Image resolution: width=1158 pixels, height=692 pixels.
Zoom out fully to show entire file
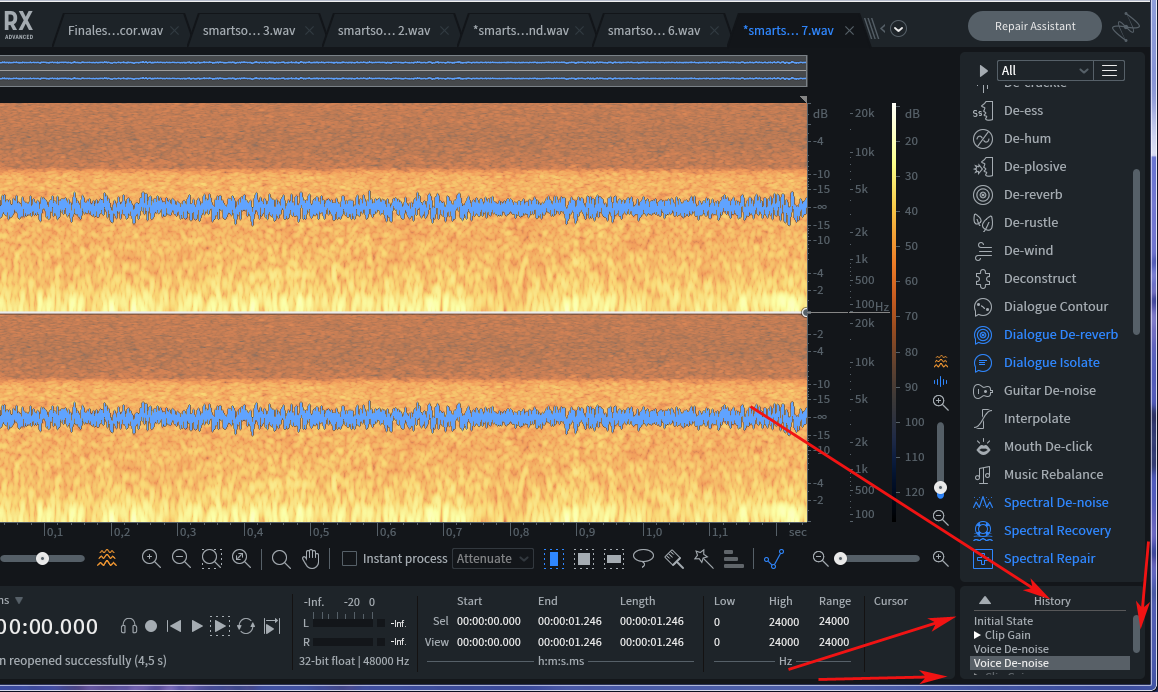click(241, 559)
